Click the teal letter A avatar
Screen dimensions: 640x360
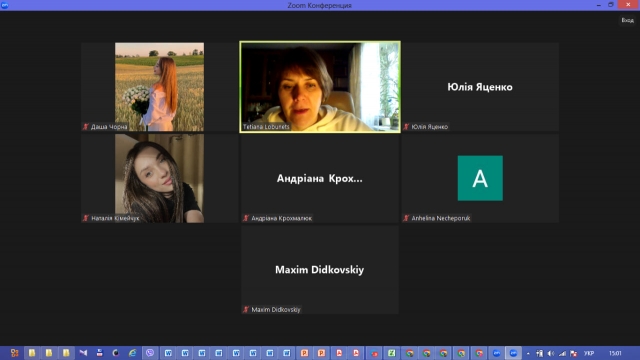(480, 178)
